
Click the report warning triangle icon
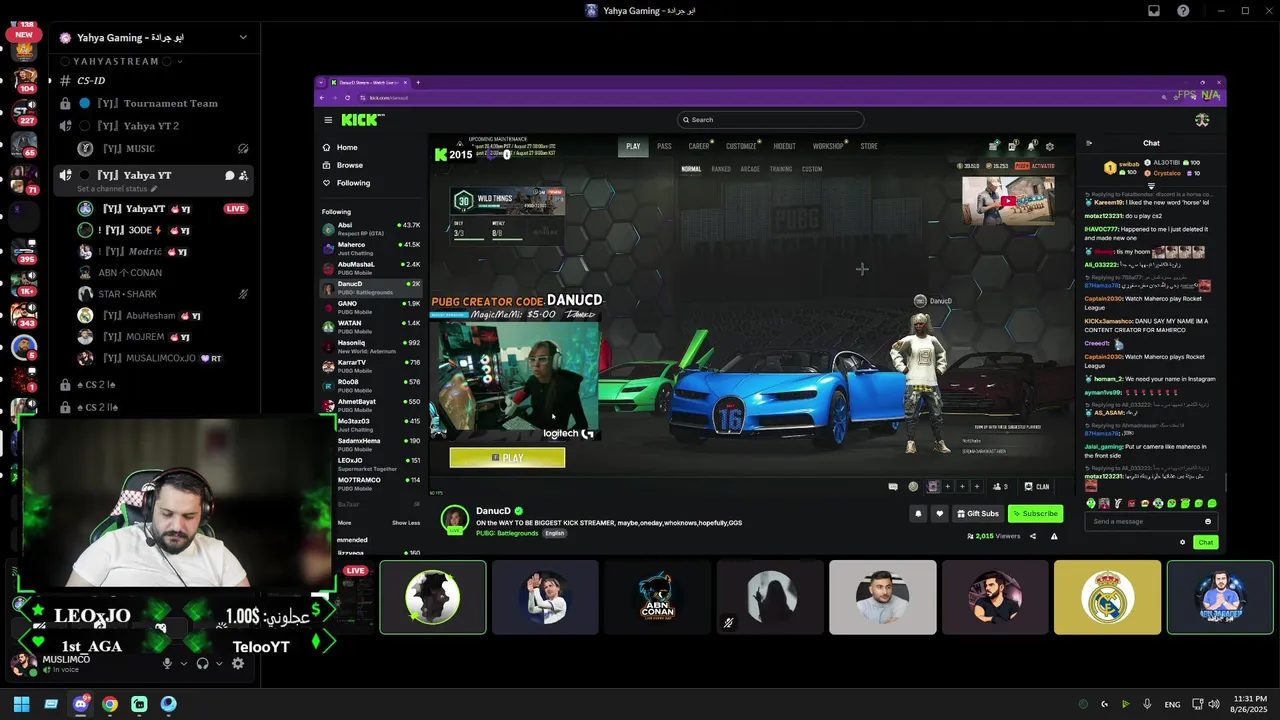tap(1054, 536)
